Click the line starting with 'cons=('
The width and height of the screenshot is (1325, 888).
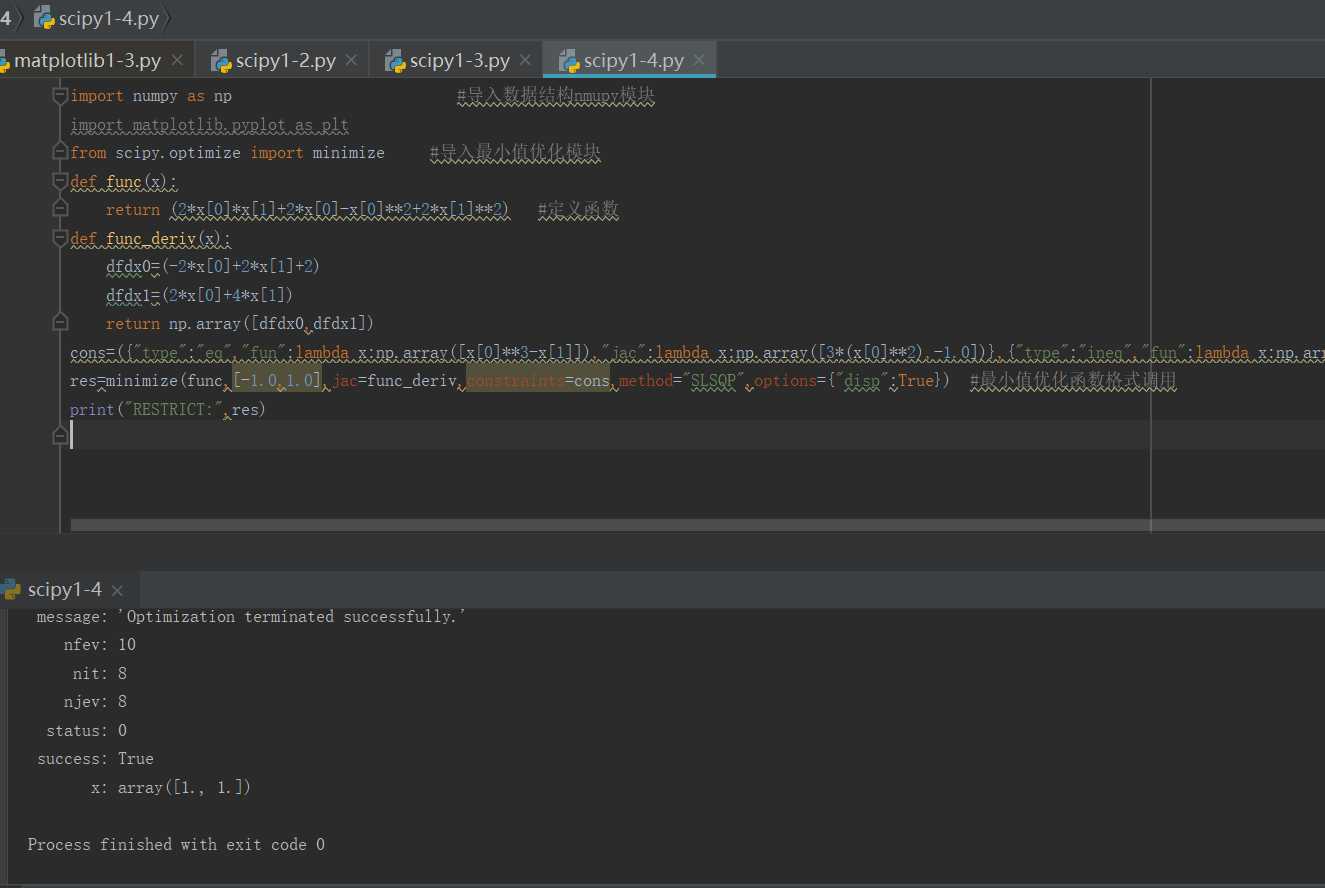(x=697, y=352)
